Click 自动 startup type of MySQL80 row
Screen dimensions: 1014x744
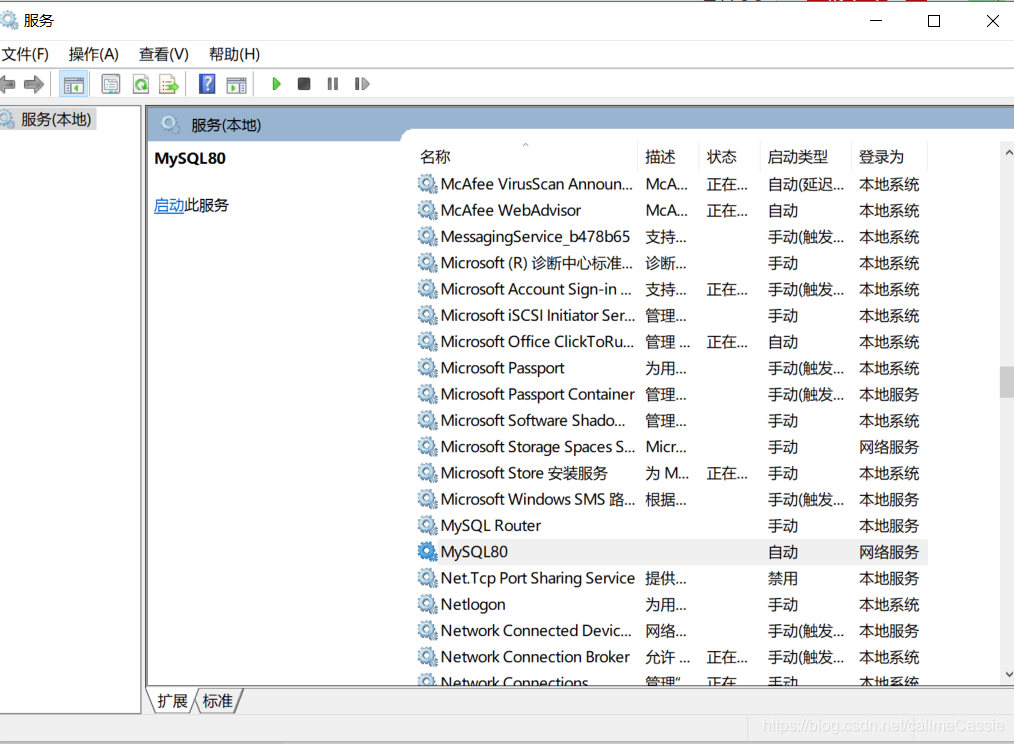782,552
